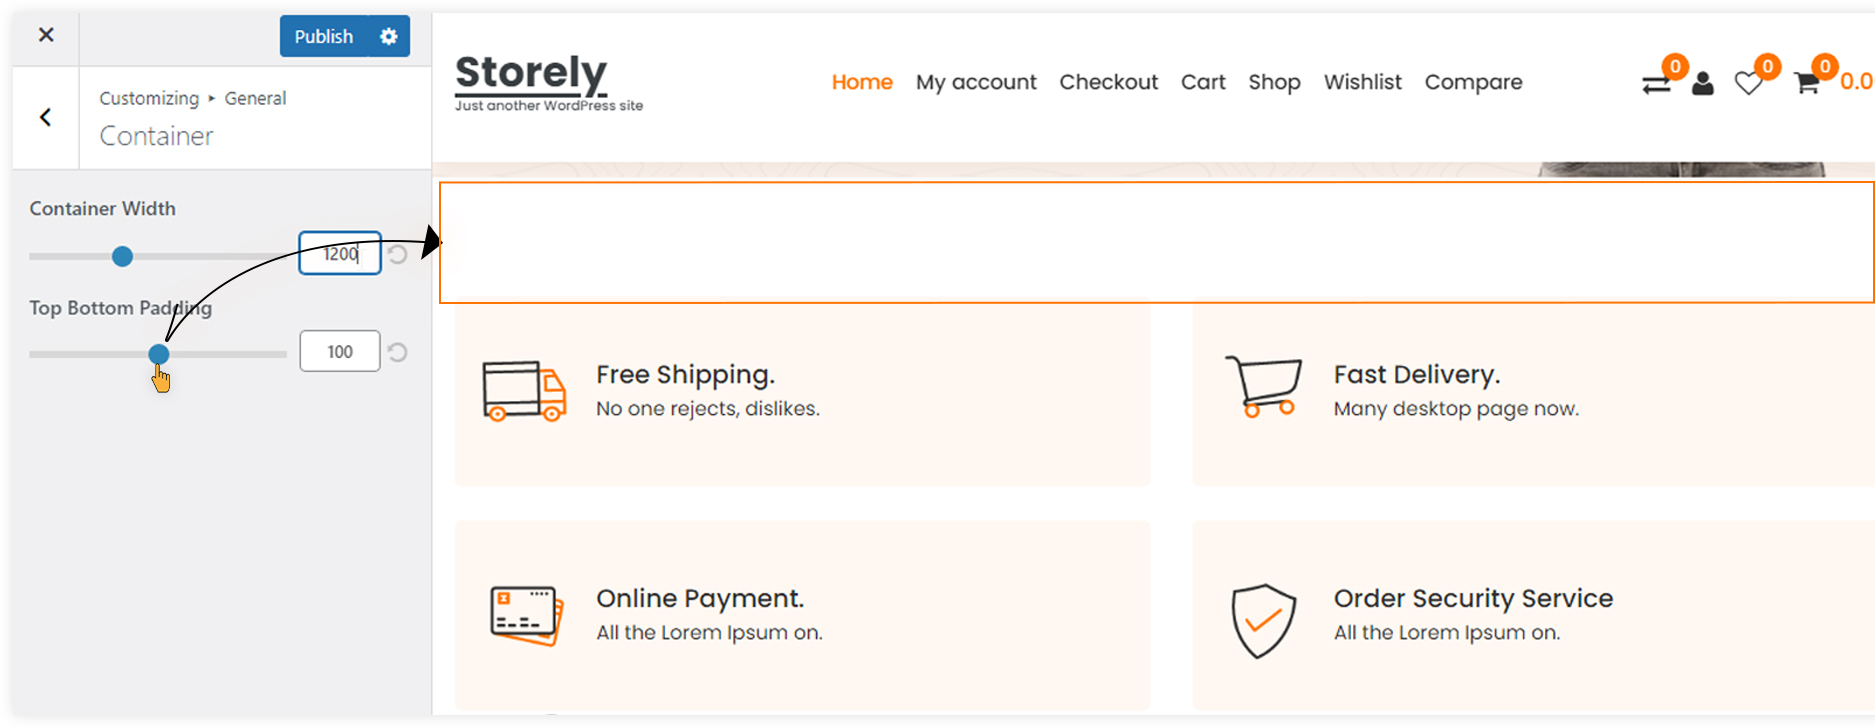Click the Publish button
The height and width of the screenshot is (728, 1875).
point(324,36)
